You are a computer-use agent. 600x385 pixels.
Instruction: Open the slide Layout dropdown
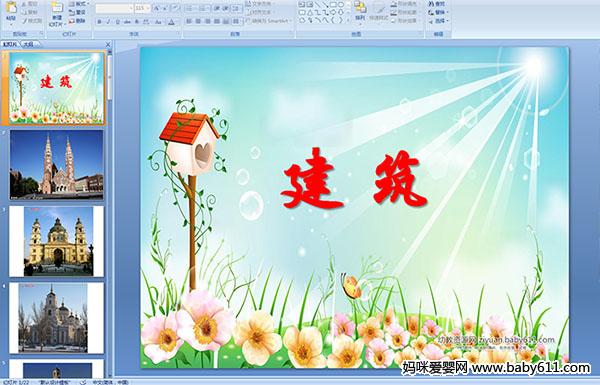pyautogui.click(x=78, y=4)
